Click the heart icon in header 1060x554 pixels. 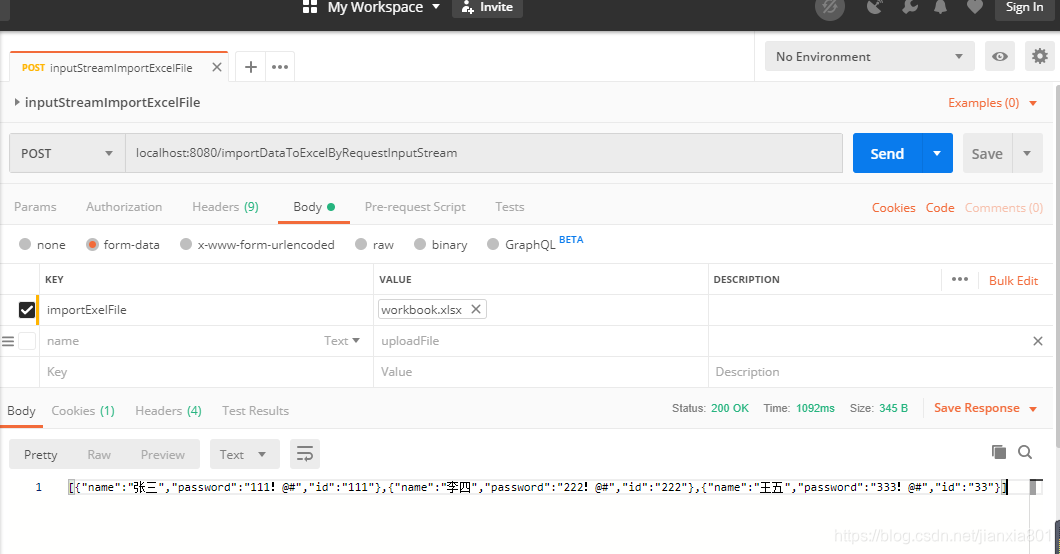974,7
